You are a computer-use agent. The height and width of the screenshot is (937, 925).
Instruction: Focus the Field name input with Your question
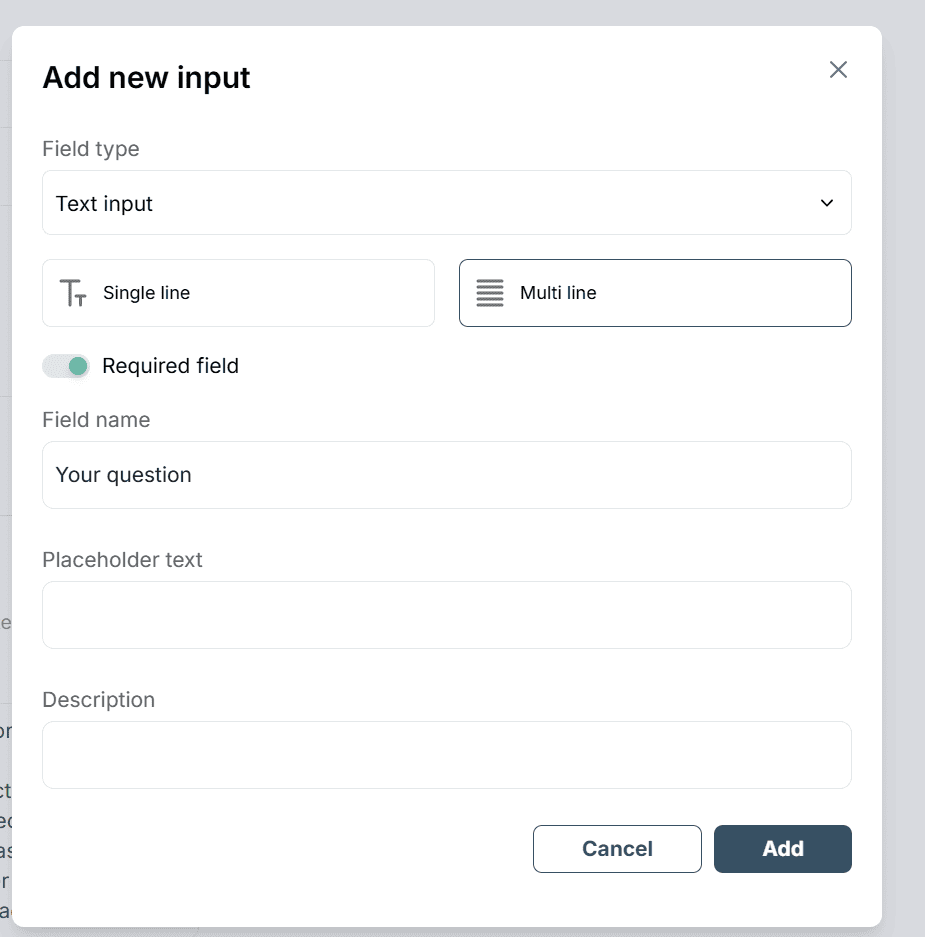click(x=447, y=475)
